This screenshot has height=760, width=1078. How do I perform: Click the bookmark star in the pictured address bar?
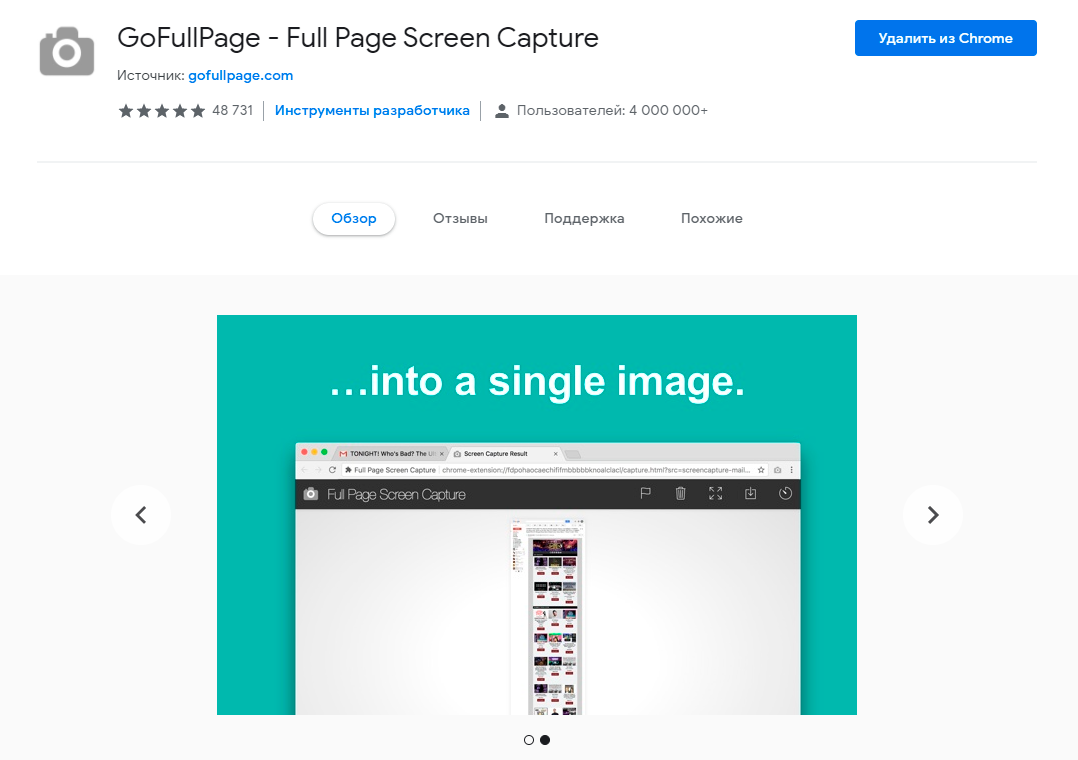[761, 470]
